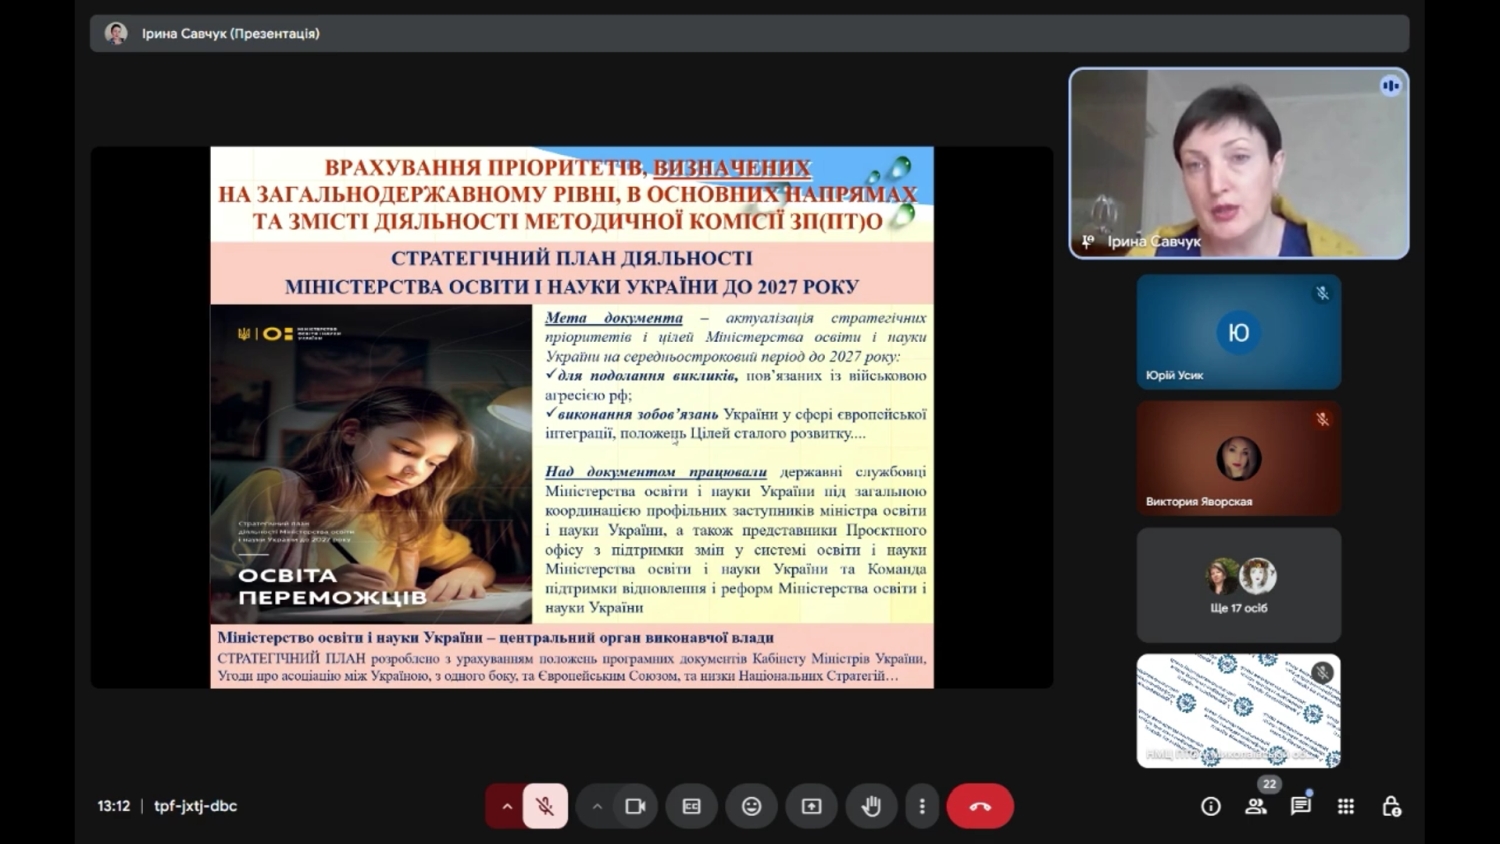Leave the call with red hang-up button
The height and width of the screenshot is (844, 1500).
point(980,806)
